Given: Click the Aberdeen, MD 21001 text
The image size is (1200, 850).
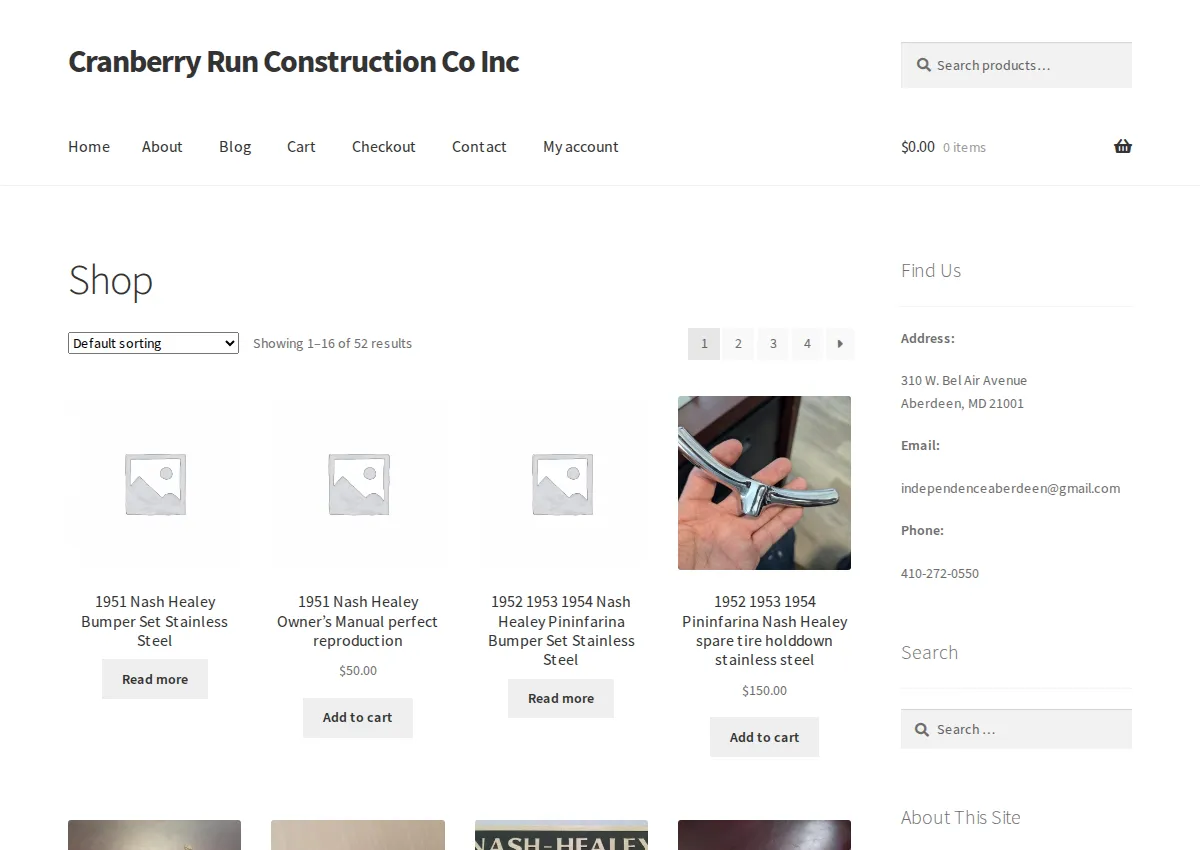Looking at the screenshot, I should (x=962, y=403).
